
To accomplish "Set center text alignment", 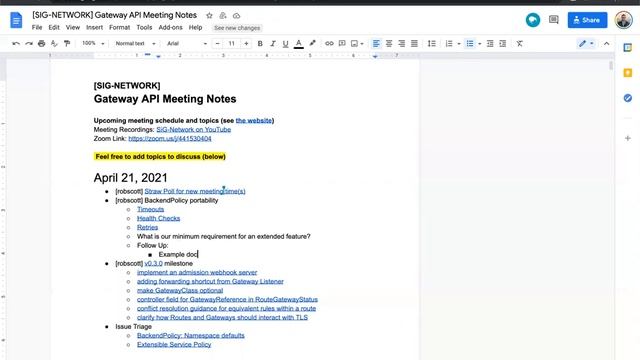I will click(389, 43).
